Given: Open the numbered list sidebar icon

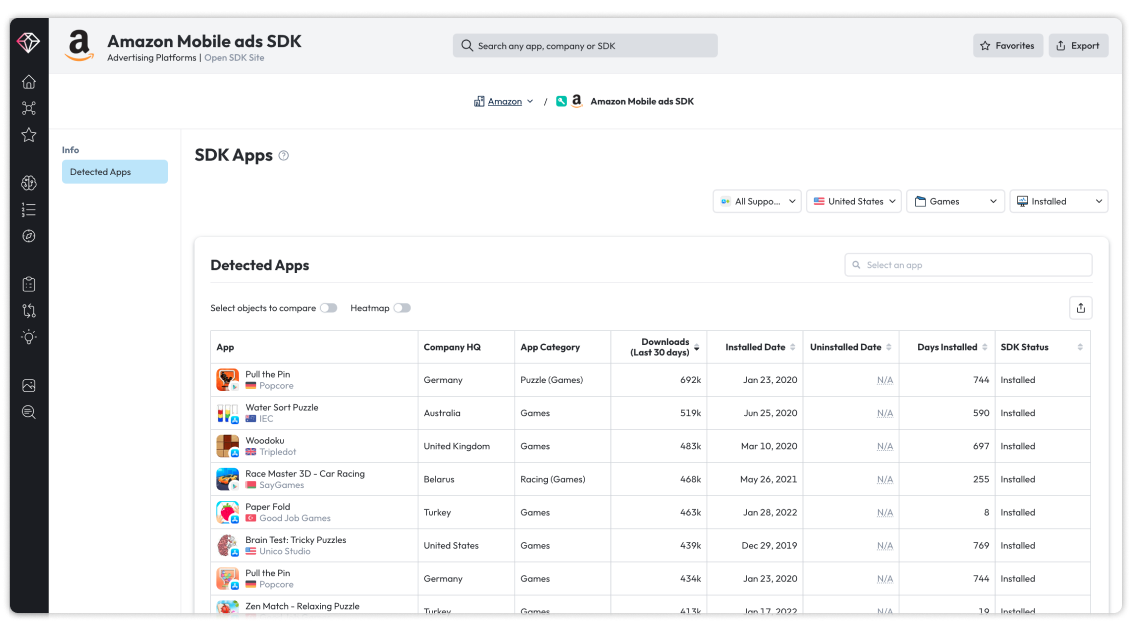Looking at the screenshot, I should coord(29,210).
